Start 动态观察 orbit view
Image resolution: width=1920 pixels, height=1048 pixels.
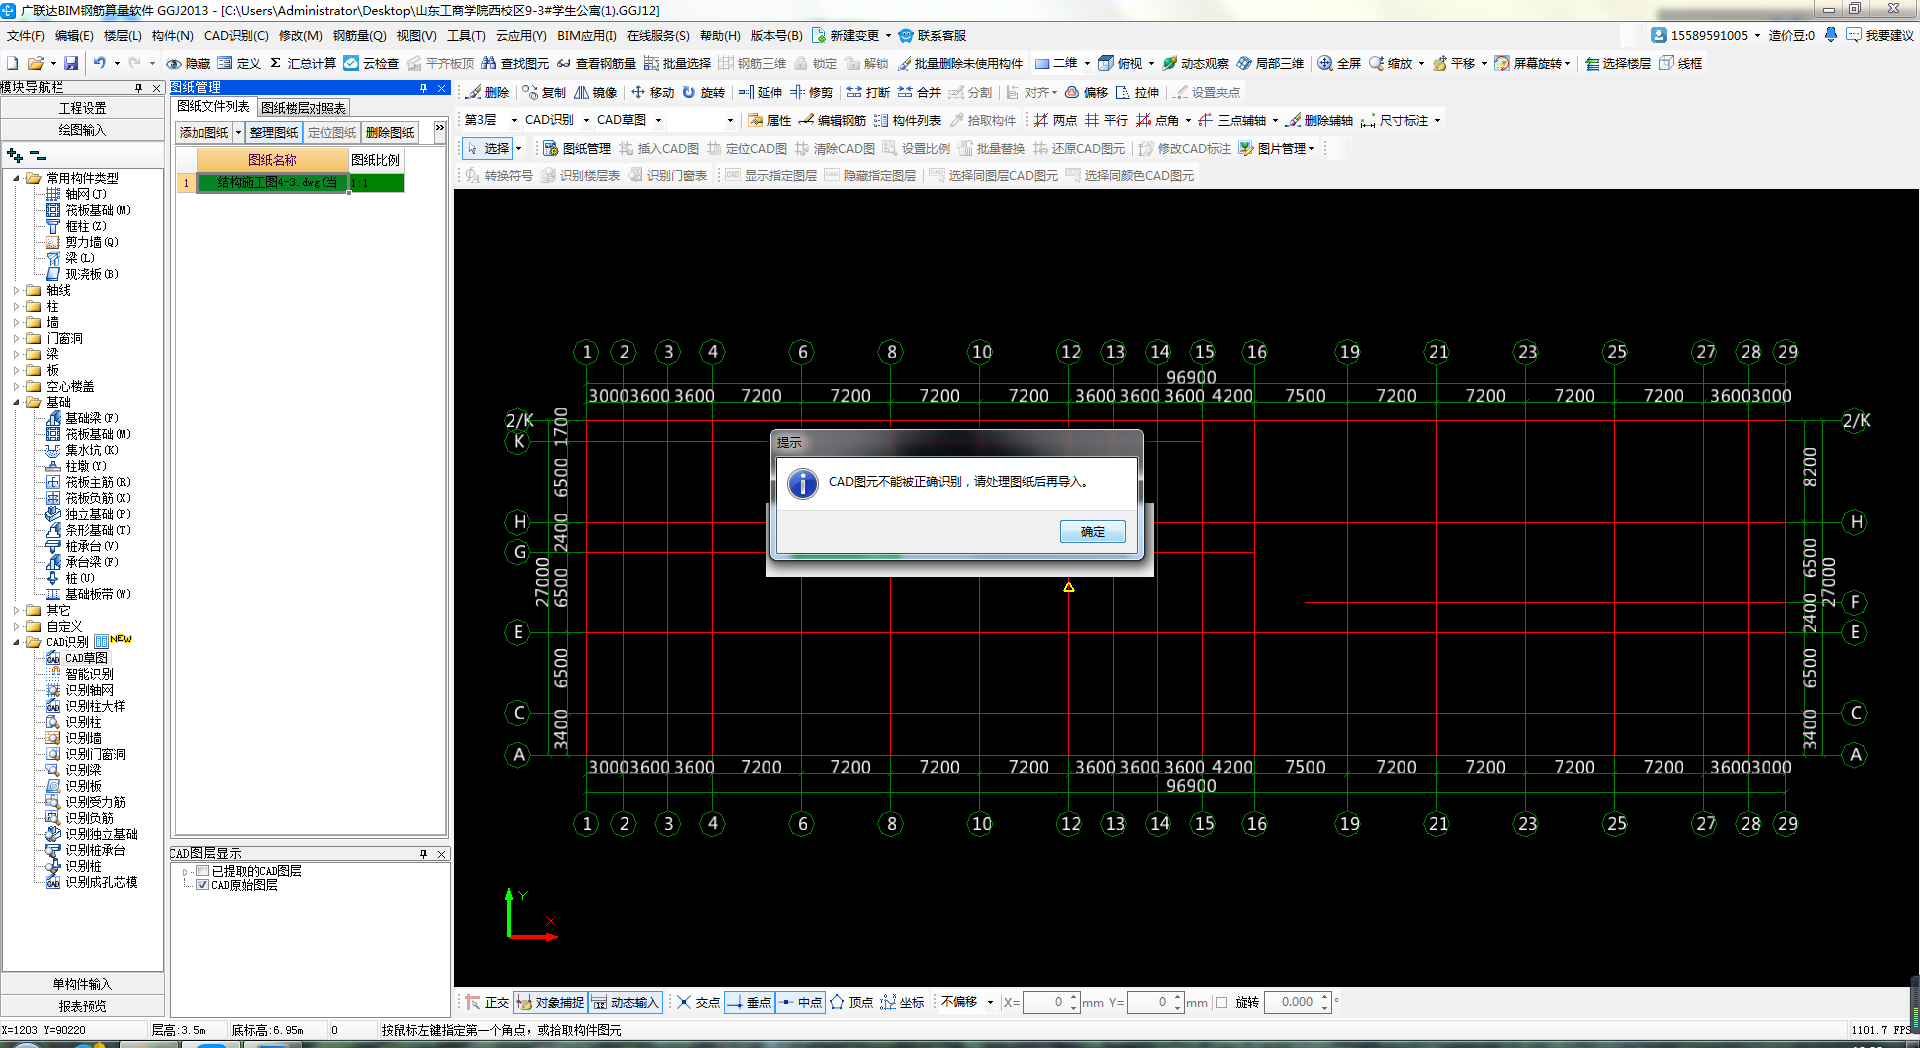(1195, 63)
